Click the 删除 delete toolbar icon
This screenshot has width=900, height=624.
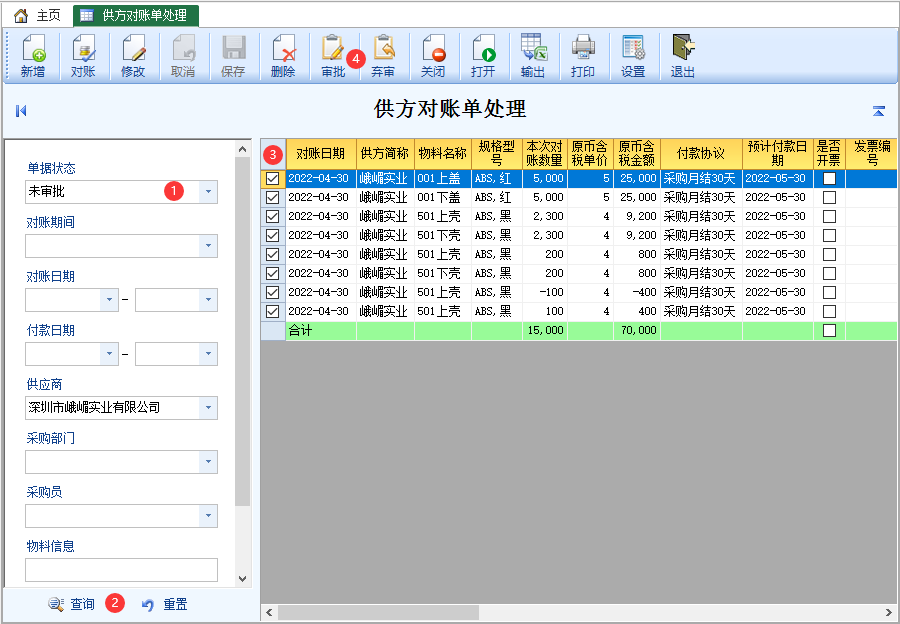[283, 56]
